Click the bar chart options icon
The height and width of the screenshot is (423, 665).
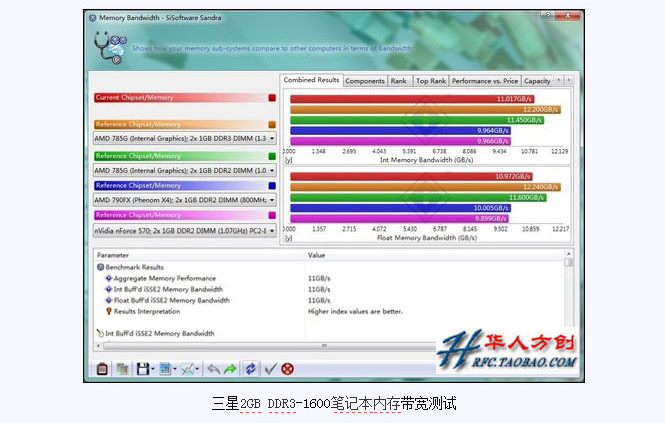click(x=165, y=369)
